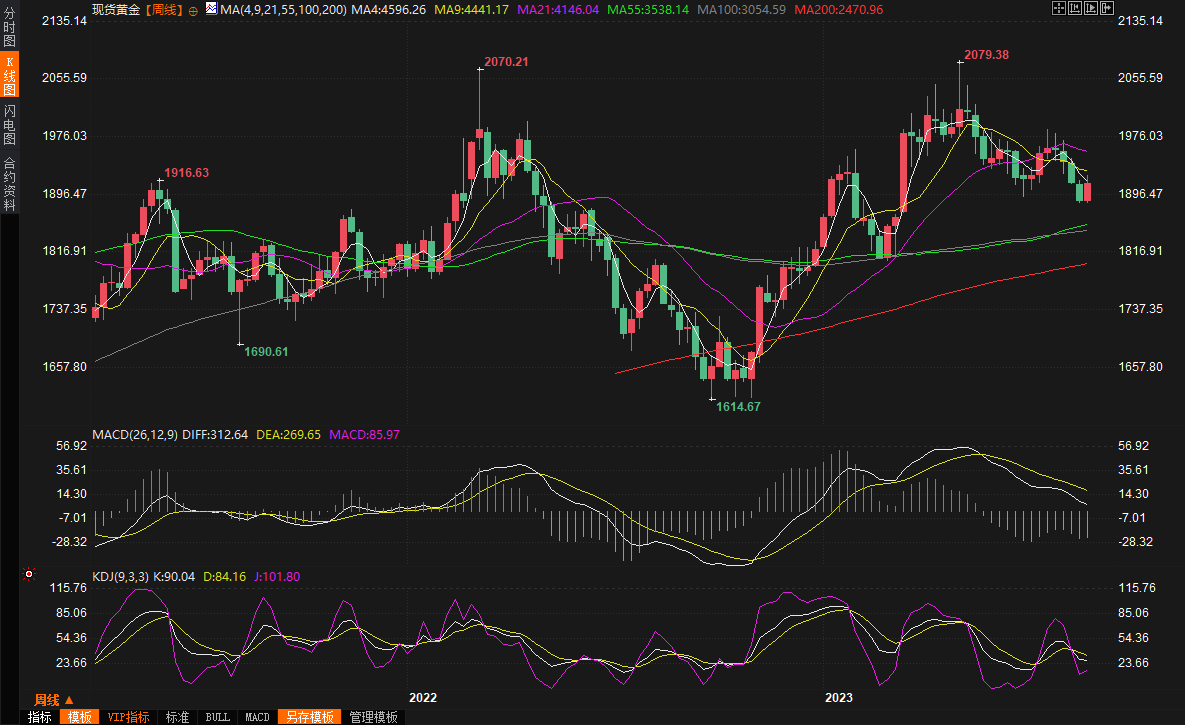Click the expand-panel arrow icon at top right
This screenshot has height=725, width=1185.
pos(1108,8)
